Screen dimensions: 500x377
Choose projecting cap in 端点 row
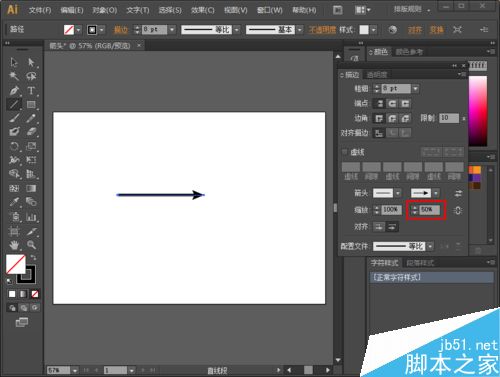[x=405, y=104]
